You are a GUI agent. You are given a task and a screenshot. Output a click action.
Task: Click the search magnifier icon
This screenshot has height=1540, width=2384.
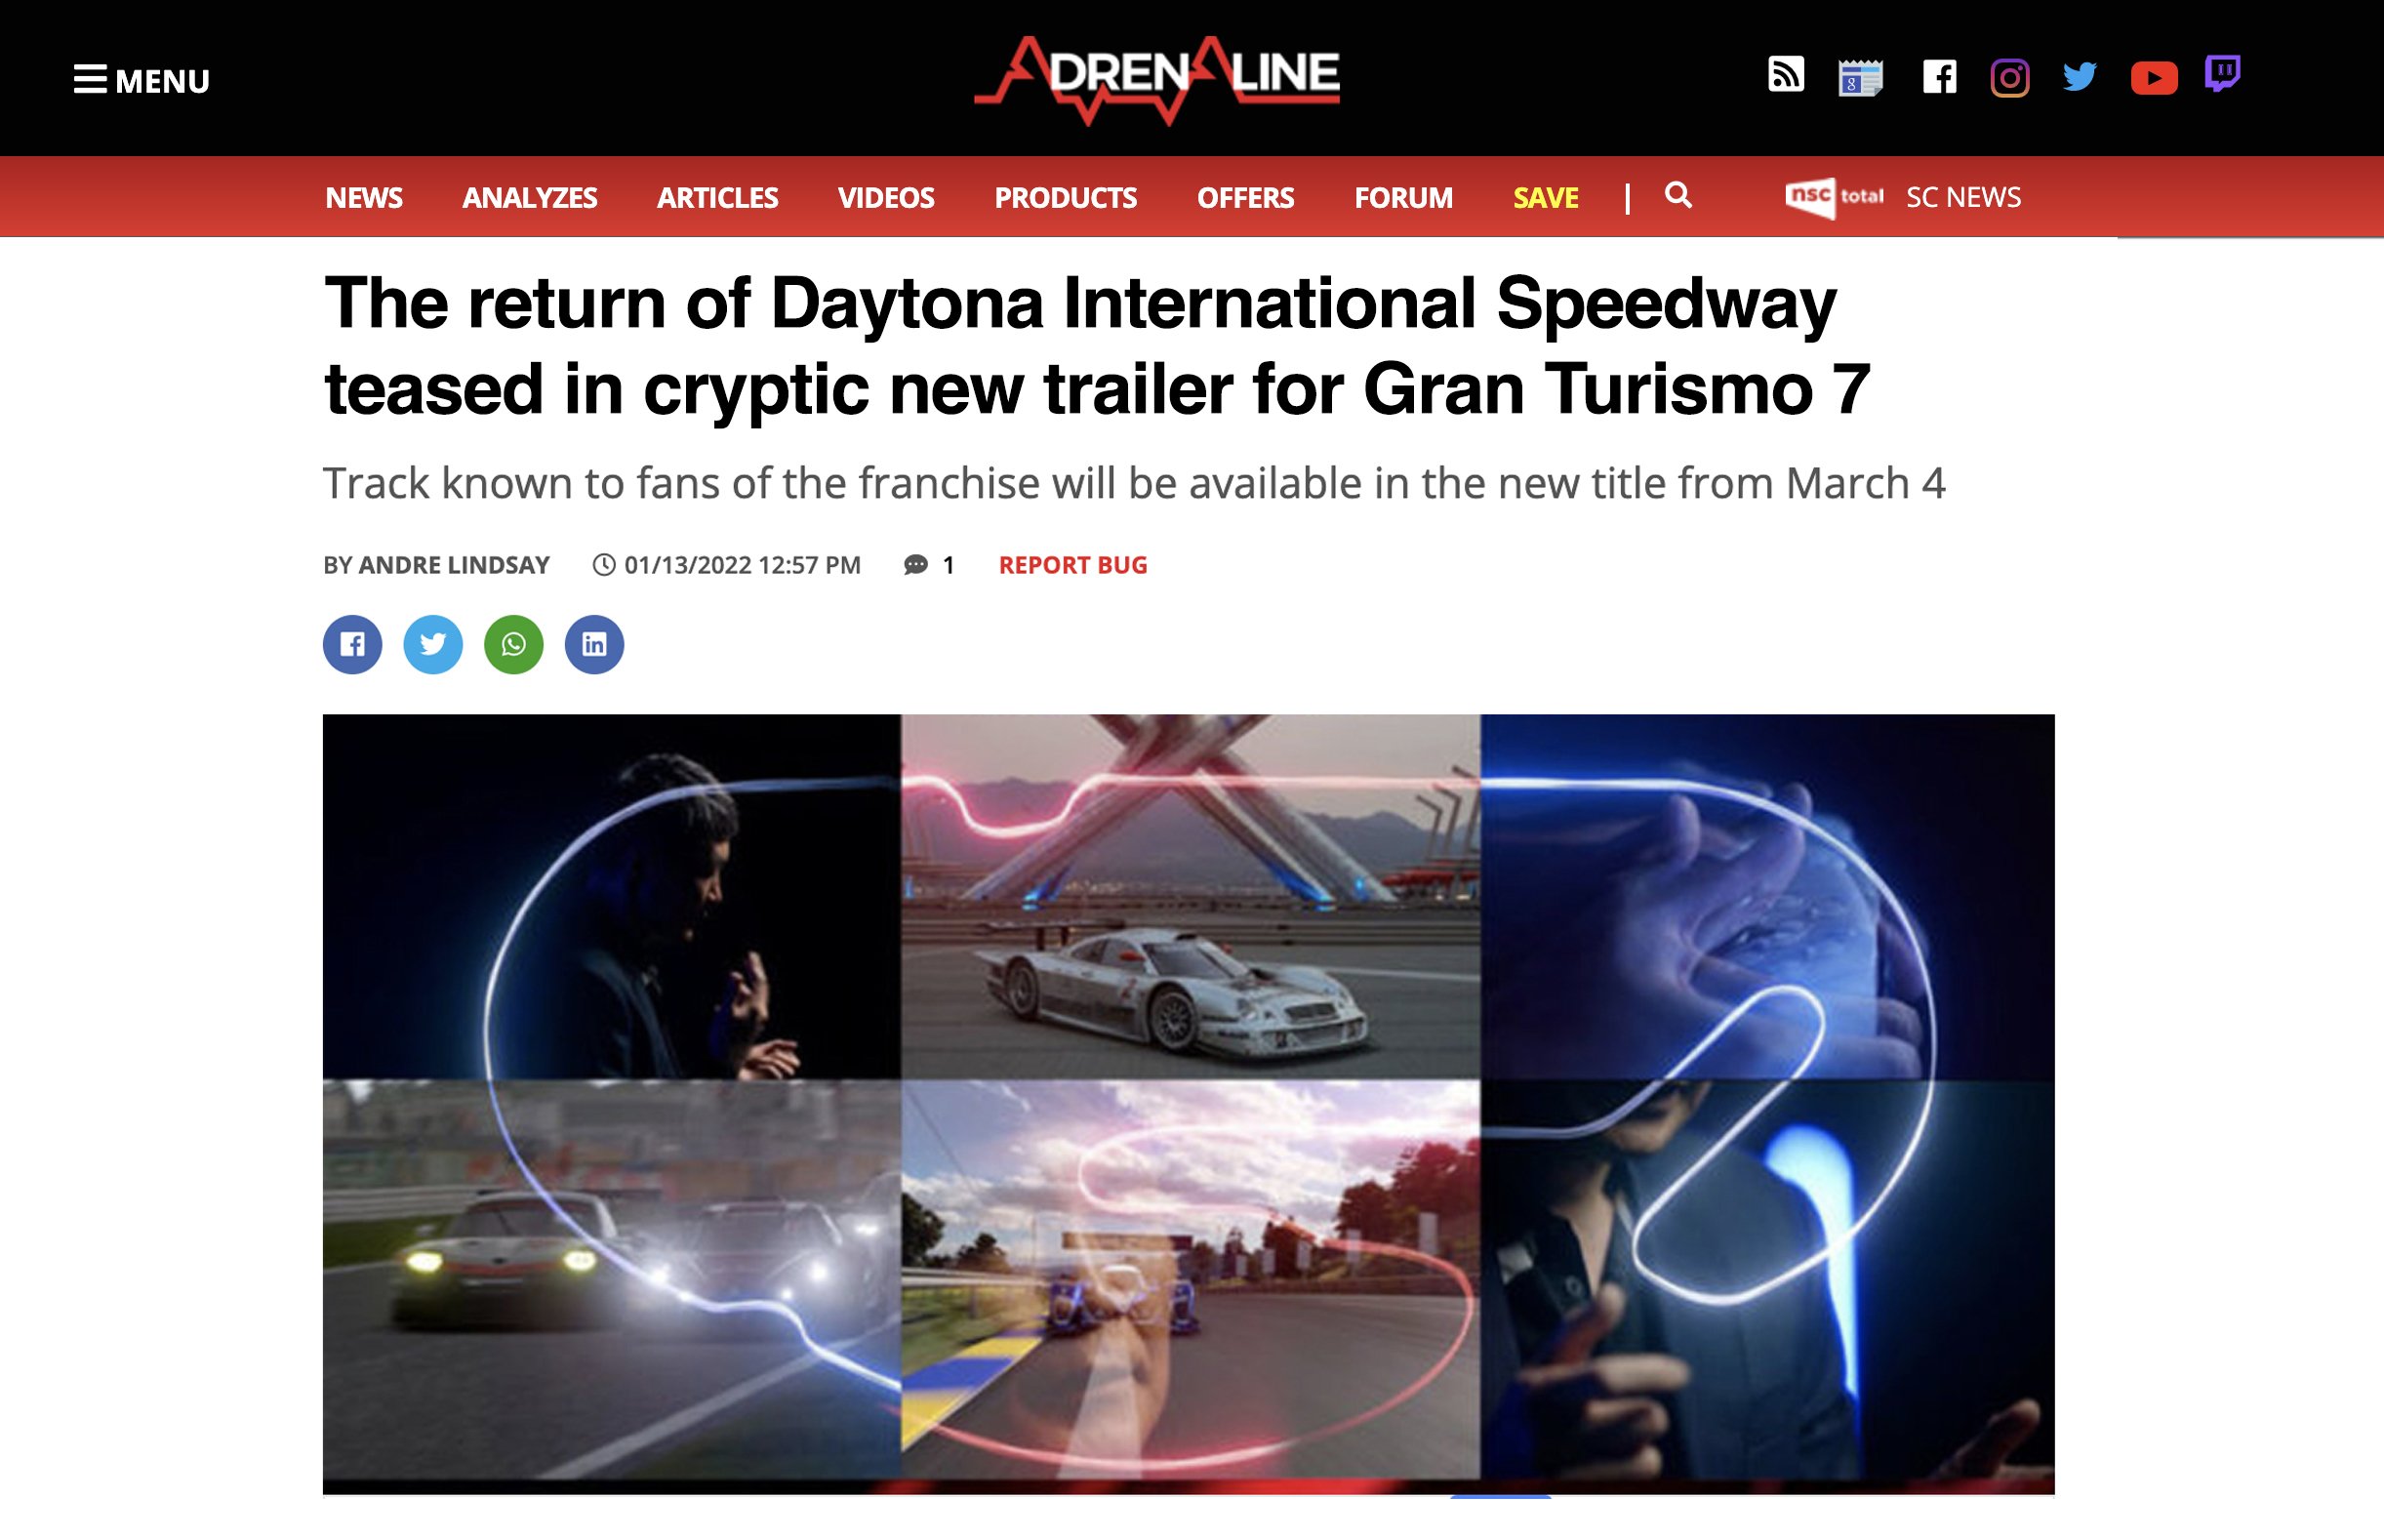pos(1678,195)
